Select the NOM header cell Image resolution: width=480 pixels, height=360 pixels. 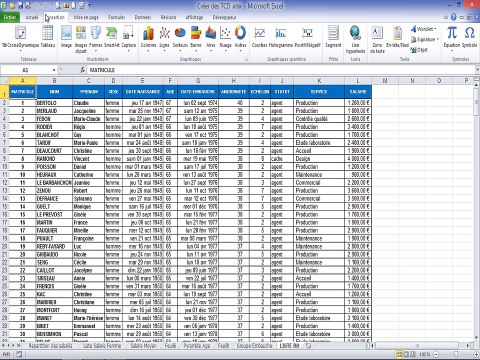(54, 92)
